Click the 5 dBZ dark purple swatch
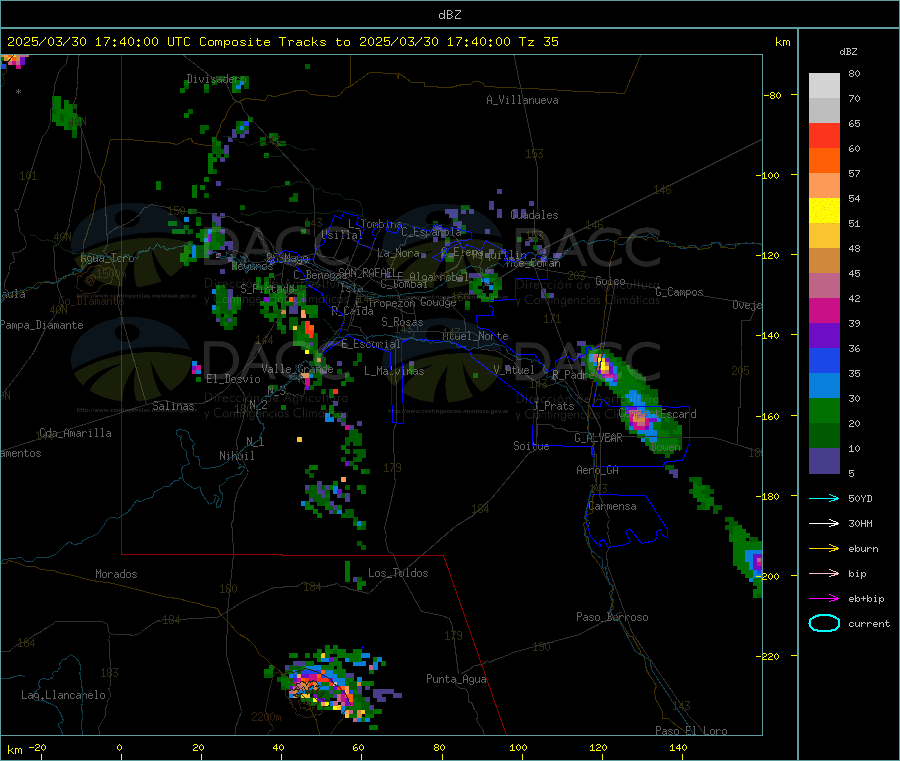Screen dimensions: 900x761 [824, 461]
